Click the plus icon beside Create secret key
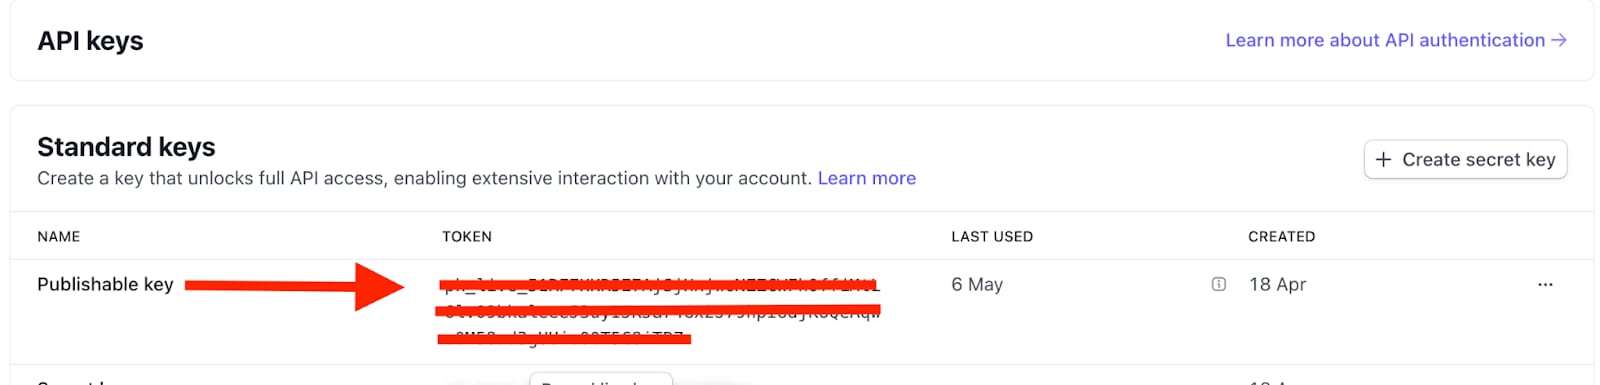 pyautogui.click(x=1383, y=160)
